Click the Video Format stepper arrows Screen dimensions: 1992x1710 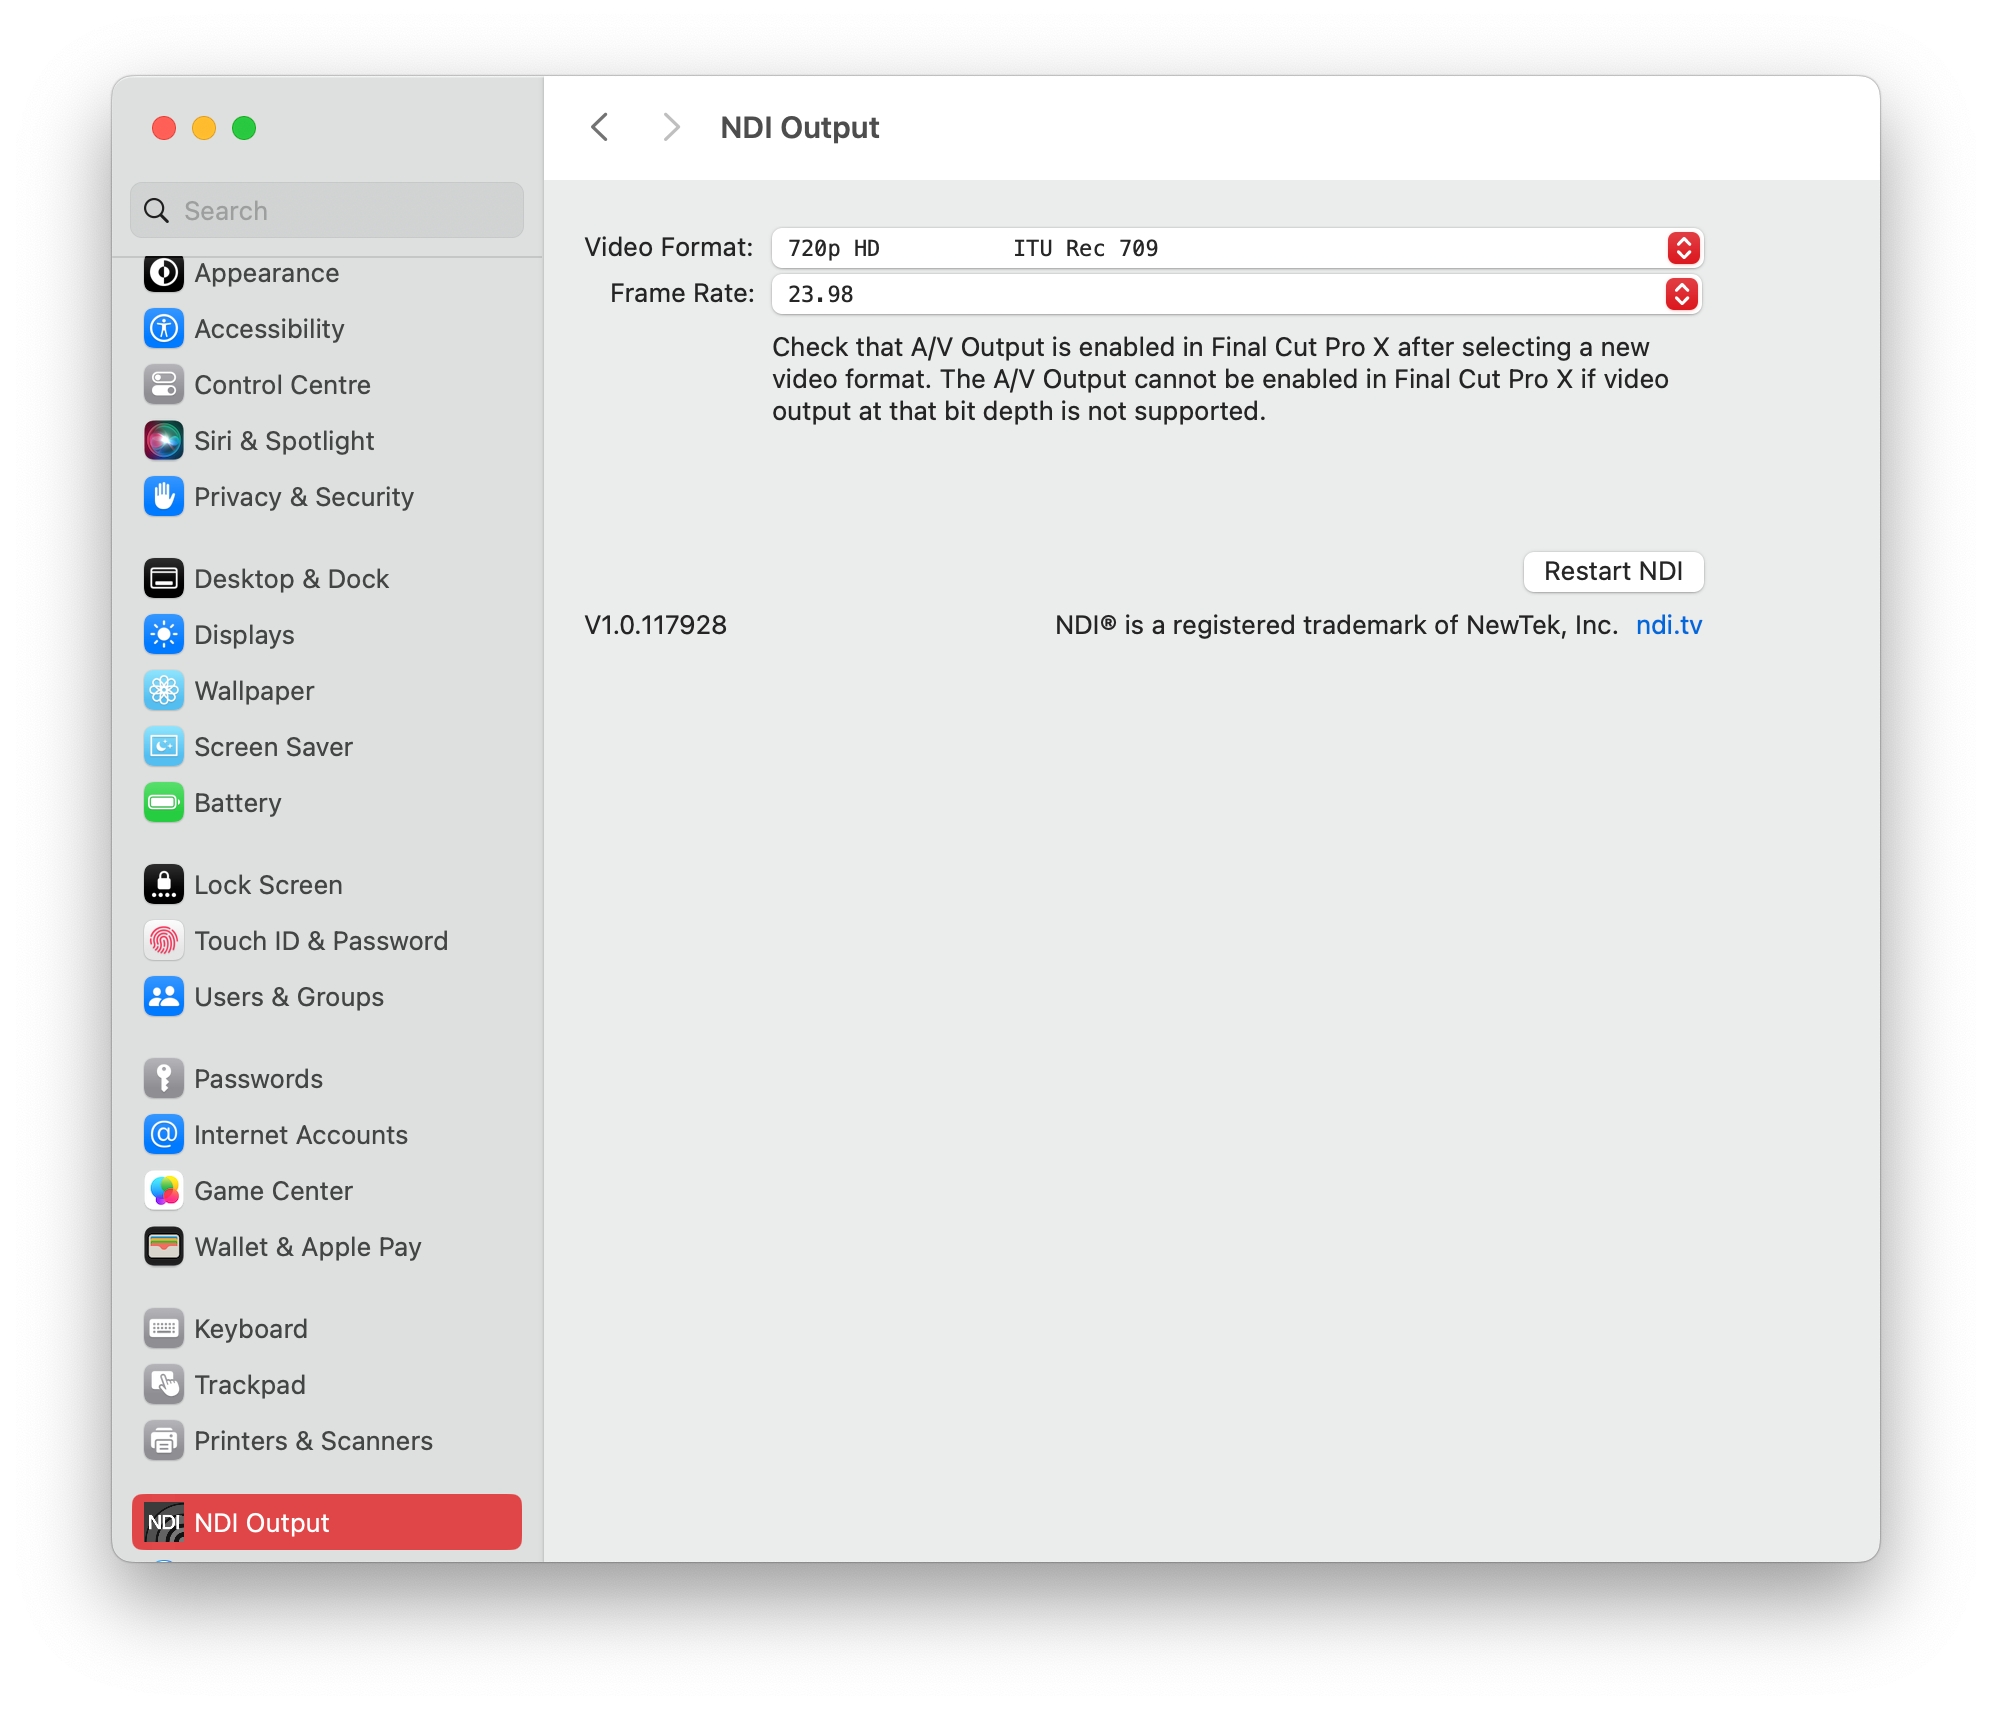(1683, 248)
